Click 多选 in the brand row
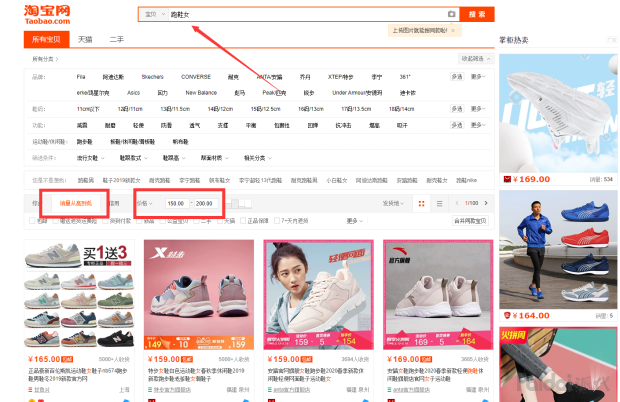This screenshot has width=620, height=402. 457,77
